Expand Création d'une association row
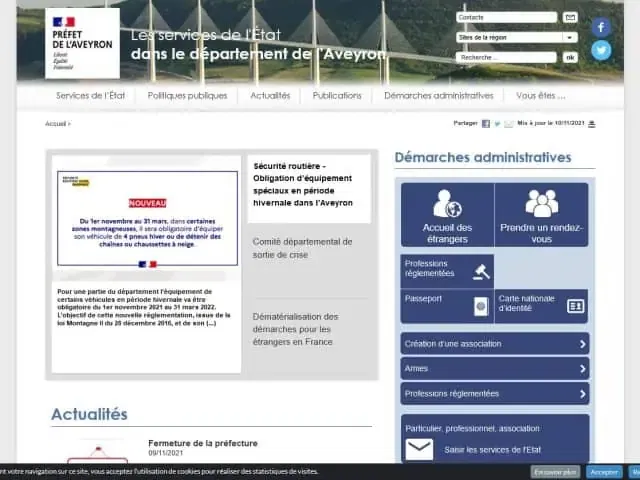The width and height of the screenshot is (640, 480). click(x=495, y=343)
